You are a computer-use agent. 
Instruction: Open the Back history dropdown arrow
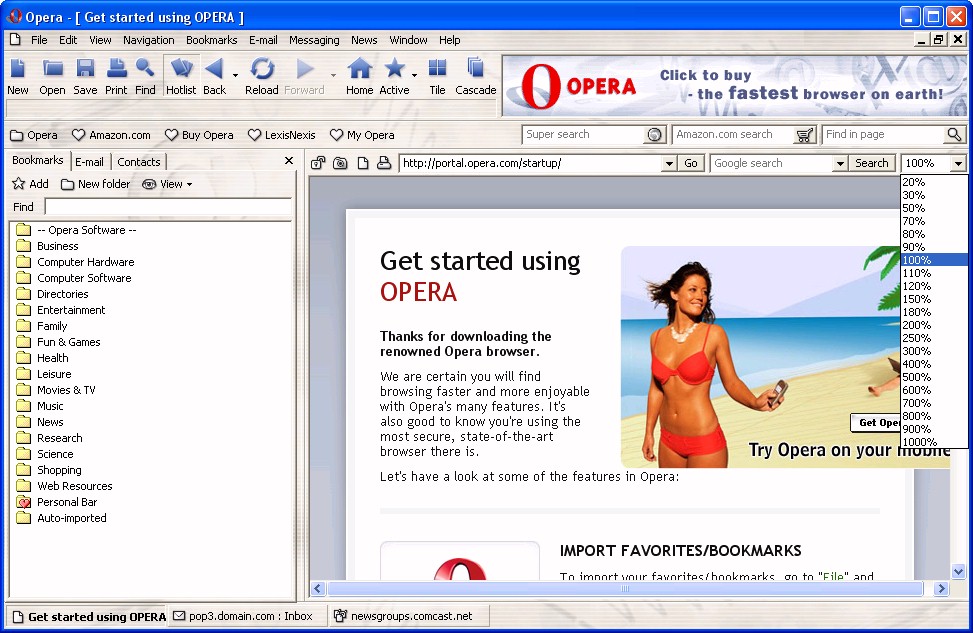click(235, 75)
